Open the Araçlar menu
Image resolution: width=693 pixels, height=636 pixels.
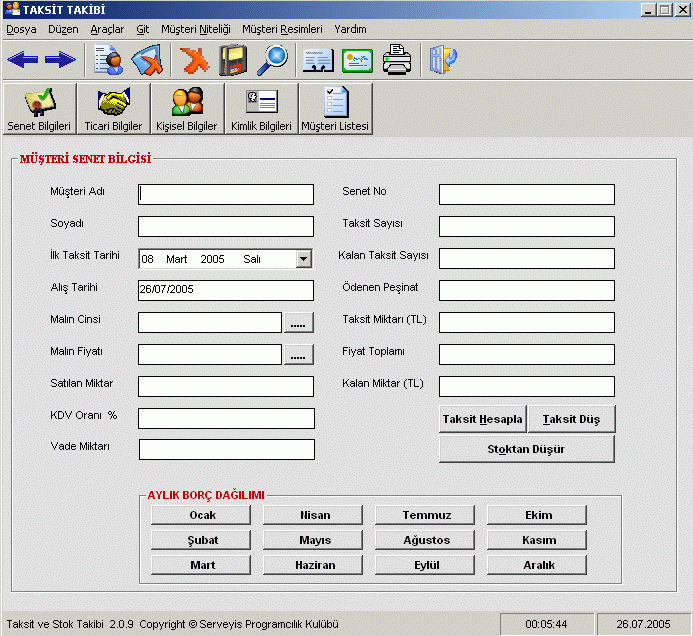[x=107, y=30]
